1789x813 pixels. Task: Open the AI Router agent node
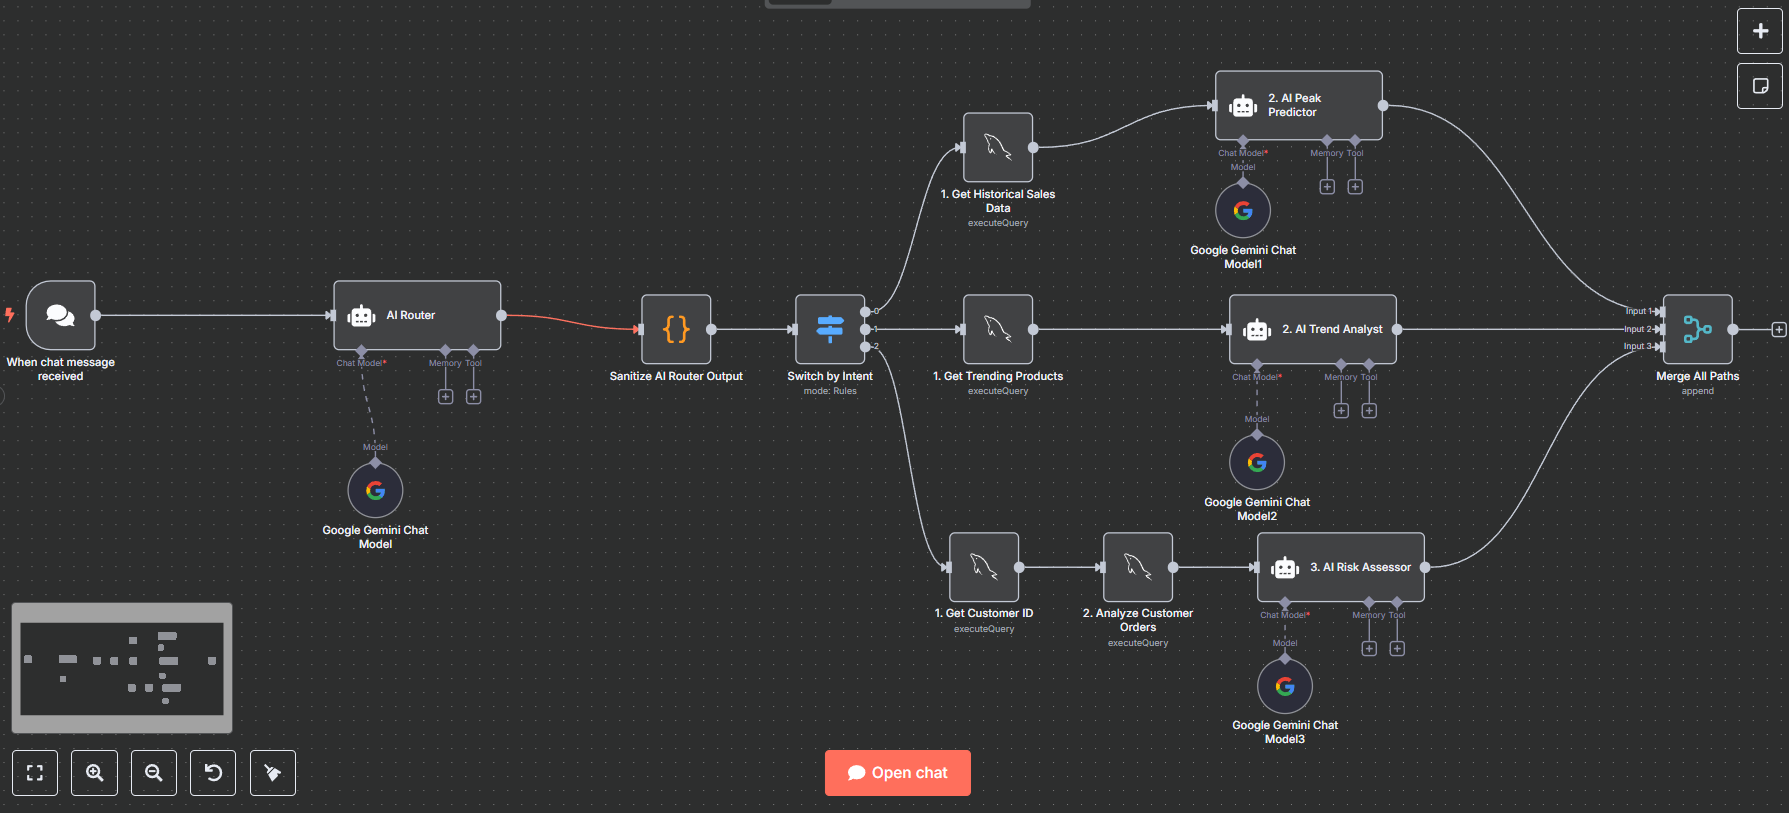tap(417, 315)
